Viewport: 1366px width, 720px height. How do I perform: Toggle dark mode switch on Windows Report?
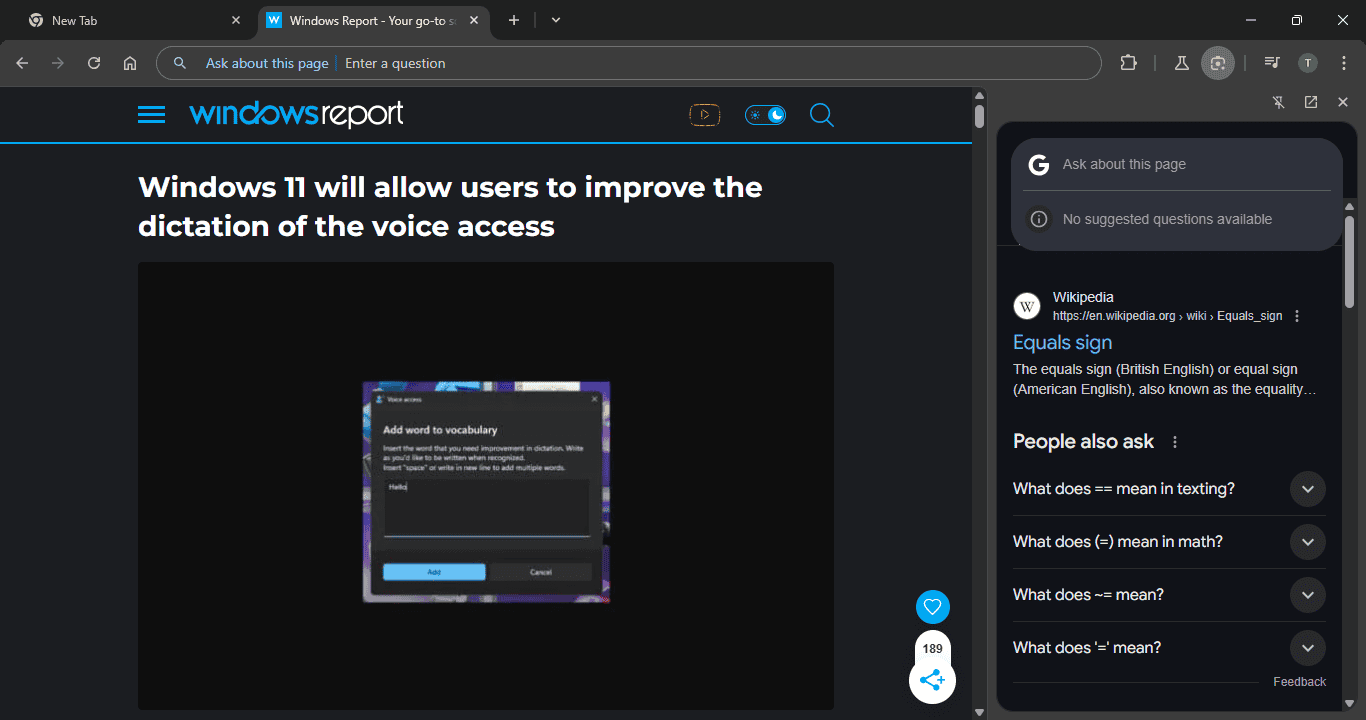[x=766, y=115]
